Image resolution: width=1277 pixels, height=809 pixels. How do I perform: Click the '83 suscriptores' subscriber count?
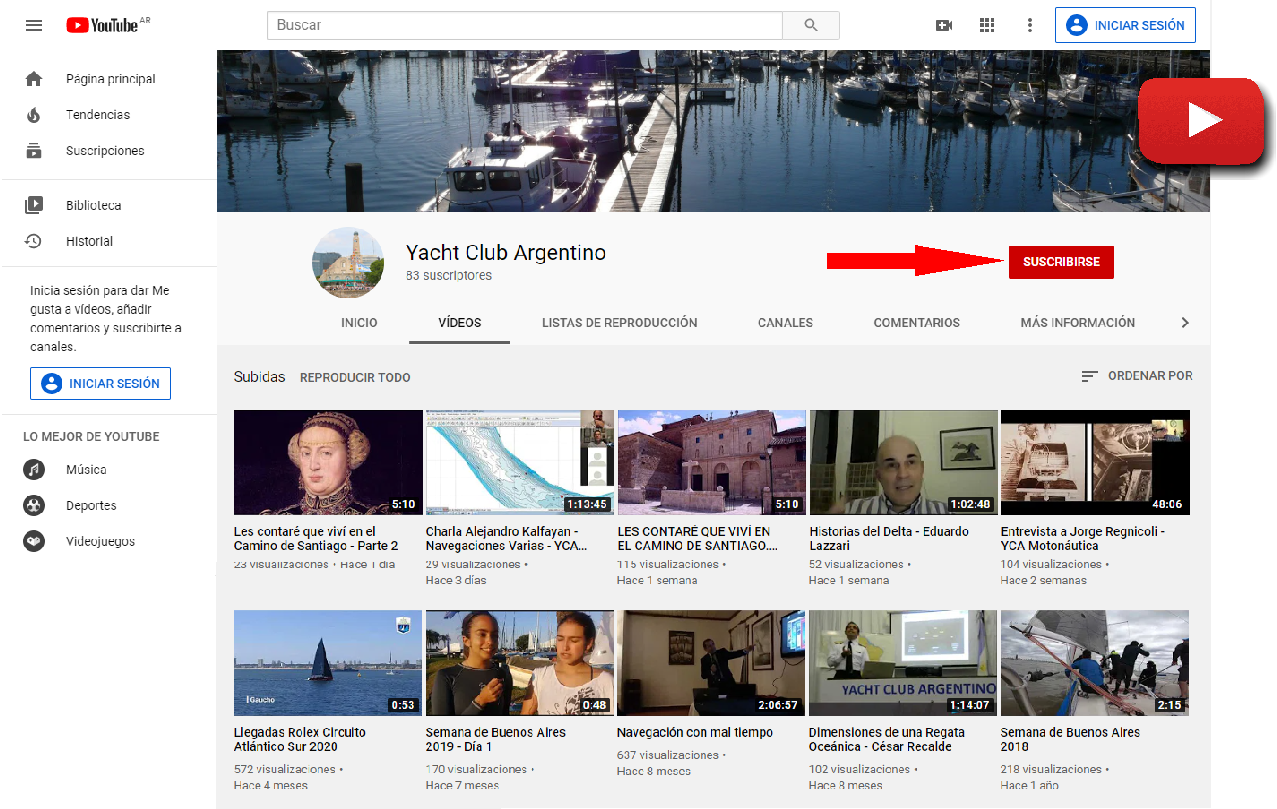coord(449,276)
